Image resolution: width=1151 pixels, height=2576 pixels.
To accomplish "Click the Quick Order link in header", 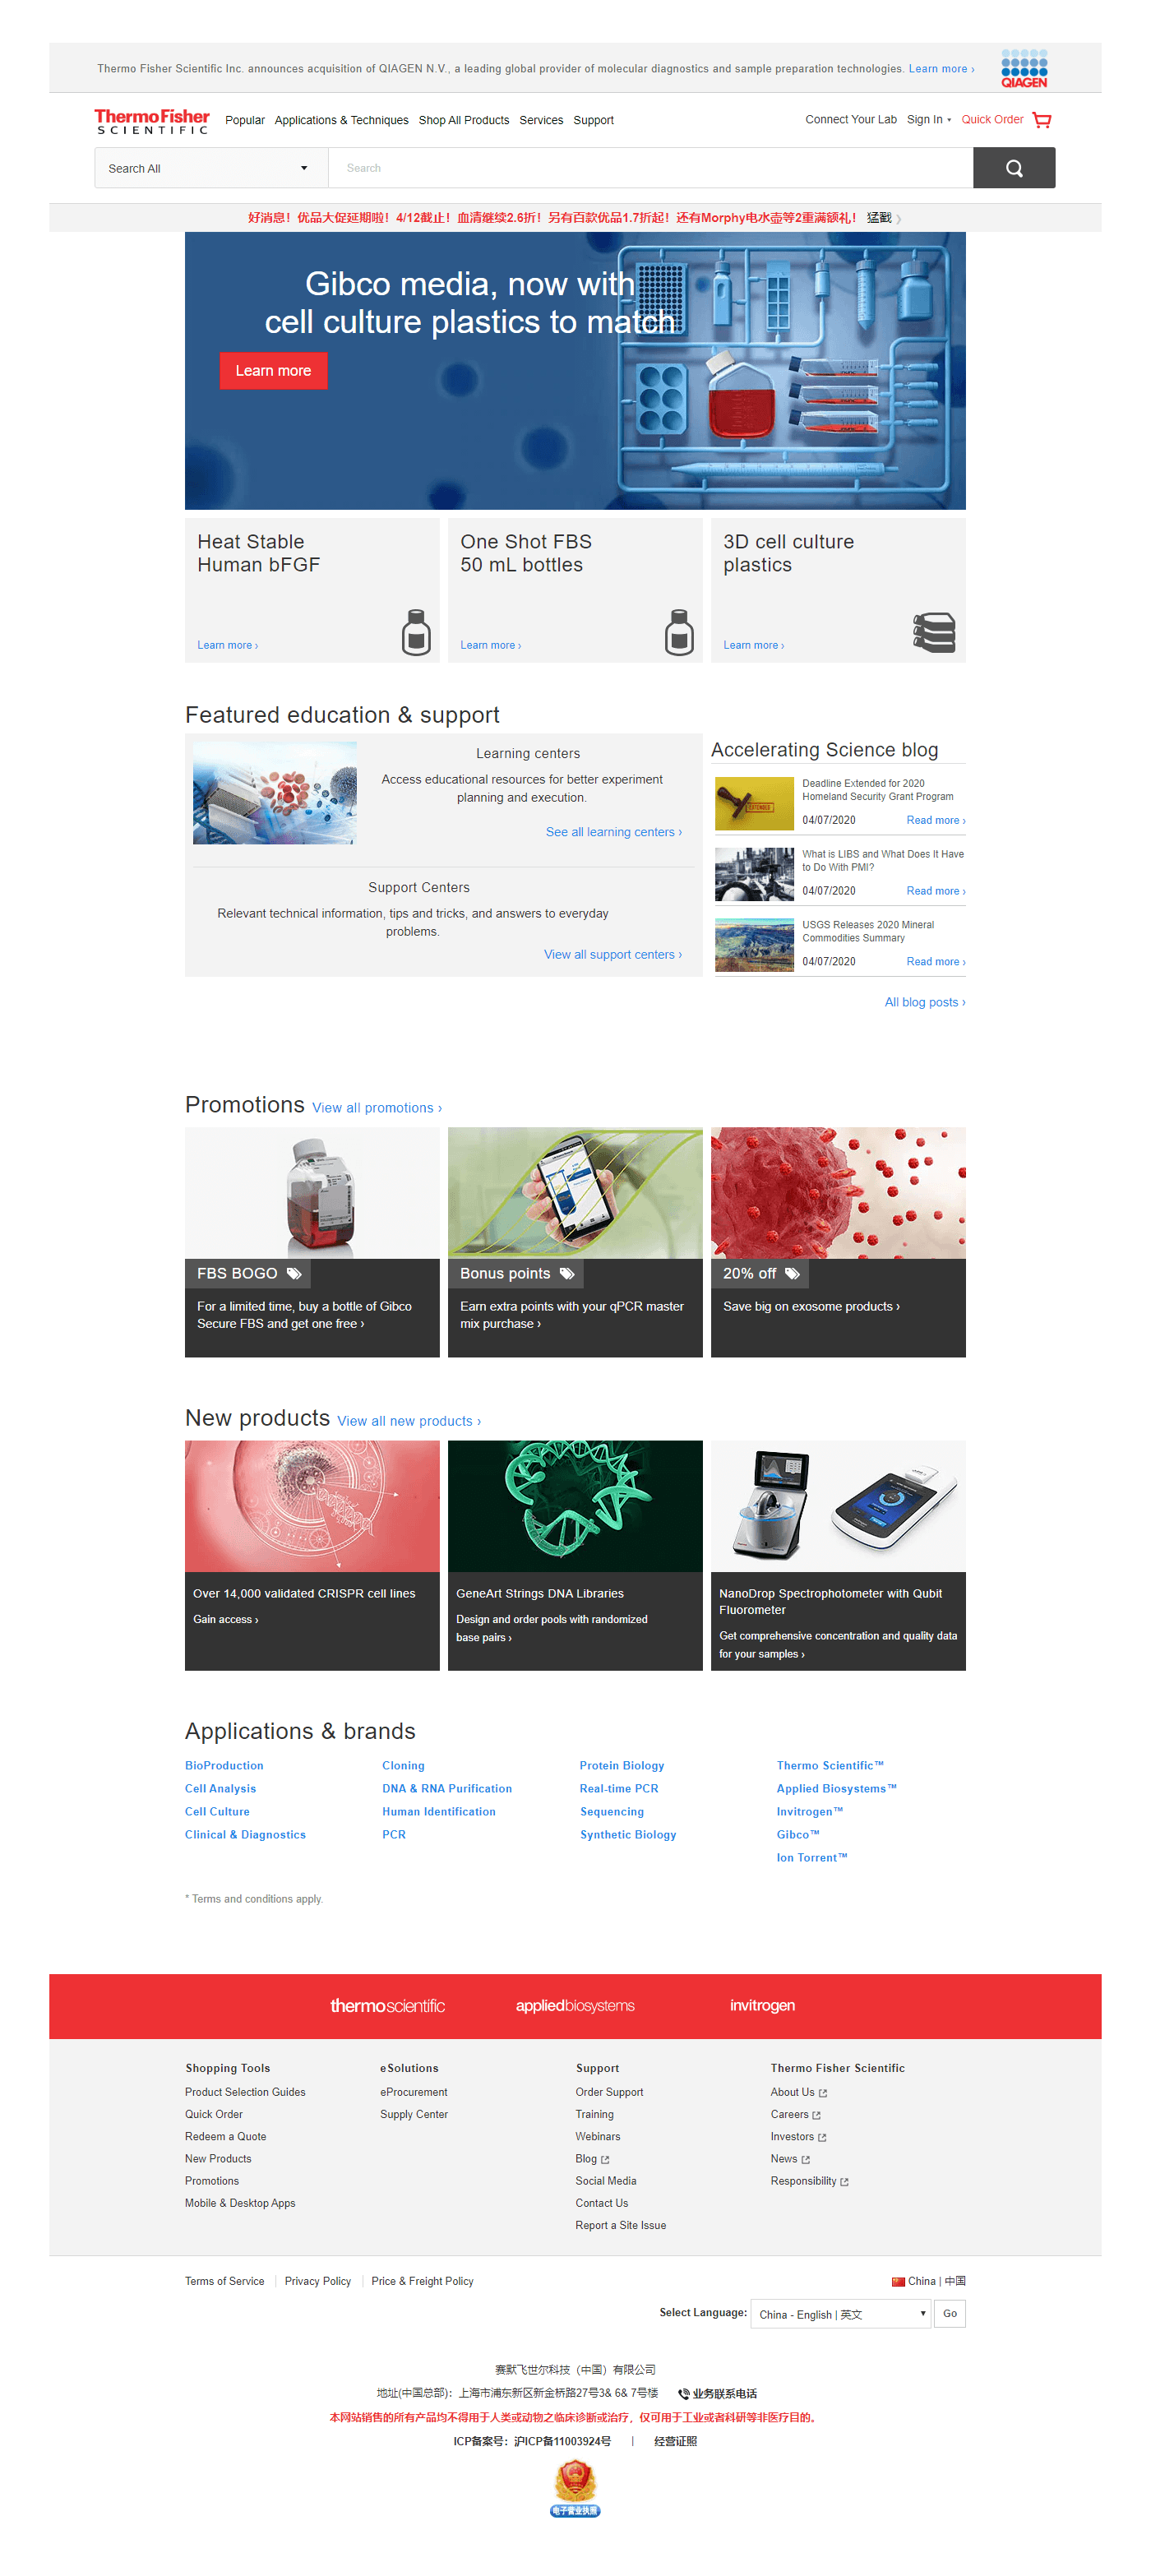I will (992, 120).
